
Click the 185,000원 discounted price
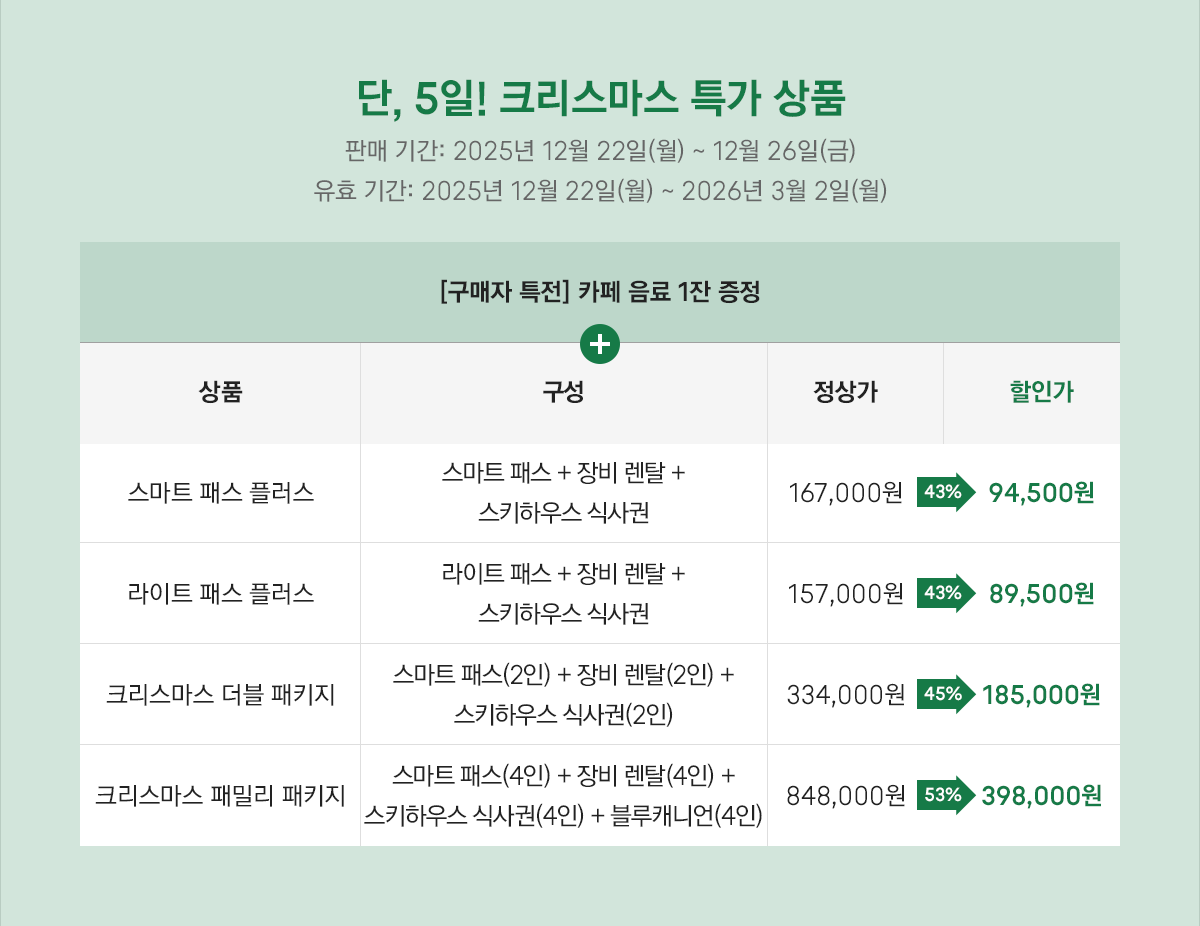click(x=1041, y=694)
